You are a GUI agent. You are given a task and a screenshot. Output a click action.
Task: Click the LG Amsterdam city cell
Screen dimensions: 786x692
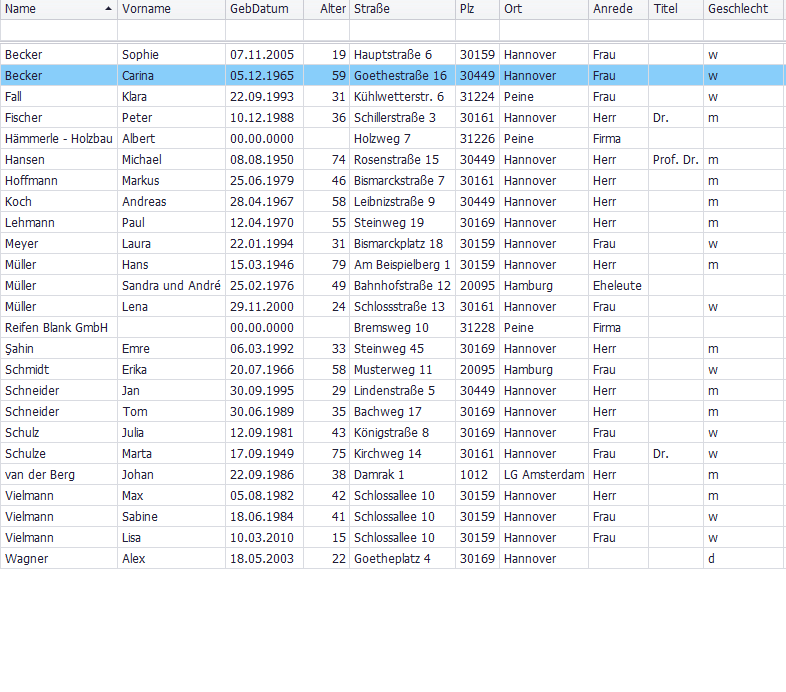tap(543, 475)
